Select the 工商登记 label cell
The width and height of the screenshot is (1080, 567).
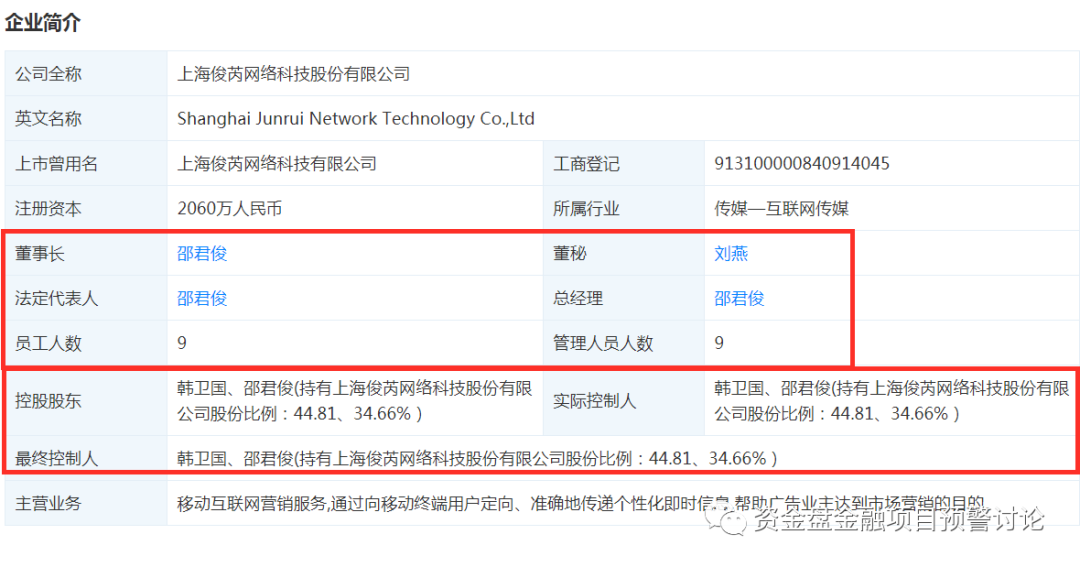[623, 163]
